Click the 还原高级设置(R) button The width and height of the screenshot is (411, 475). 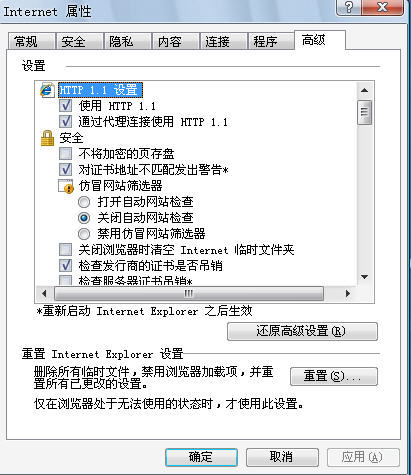[302, 331]
